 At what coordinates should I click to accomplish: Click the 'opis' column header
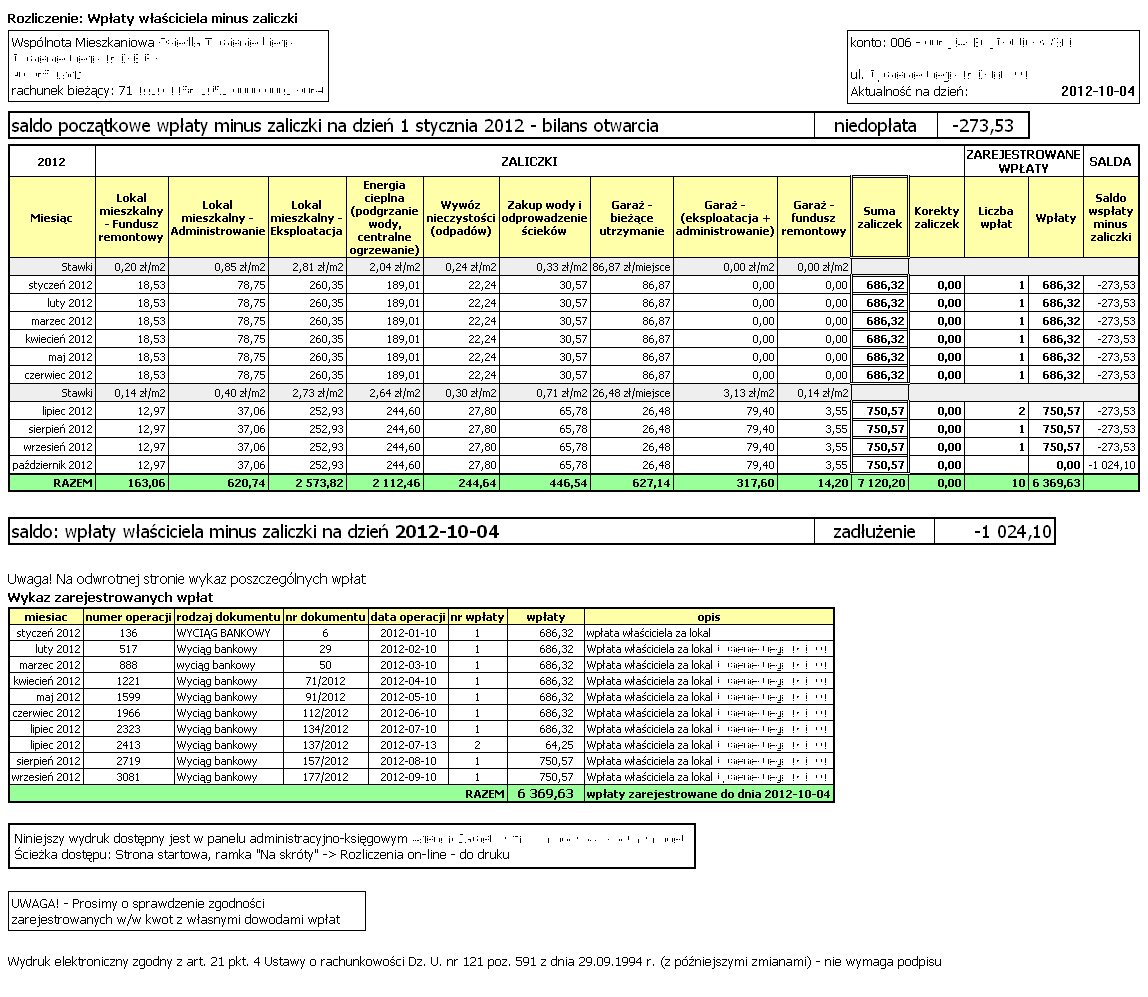tap(708, 617)
